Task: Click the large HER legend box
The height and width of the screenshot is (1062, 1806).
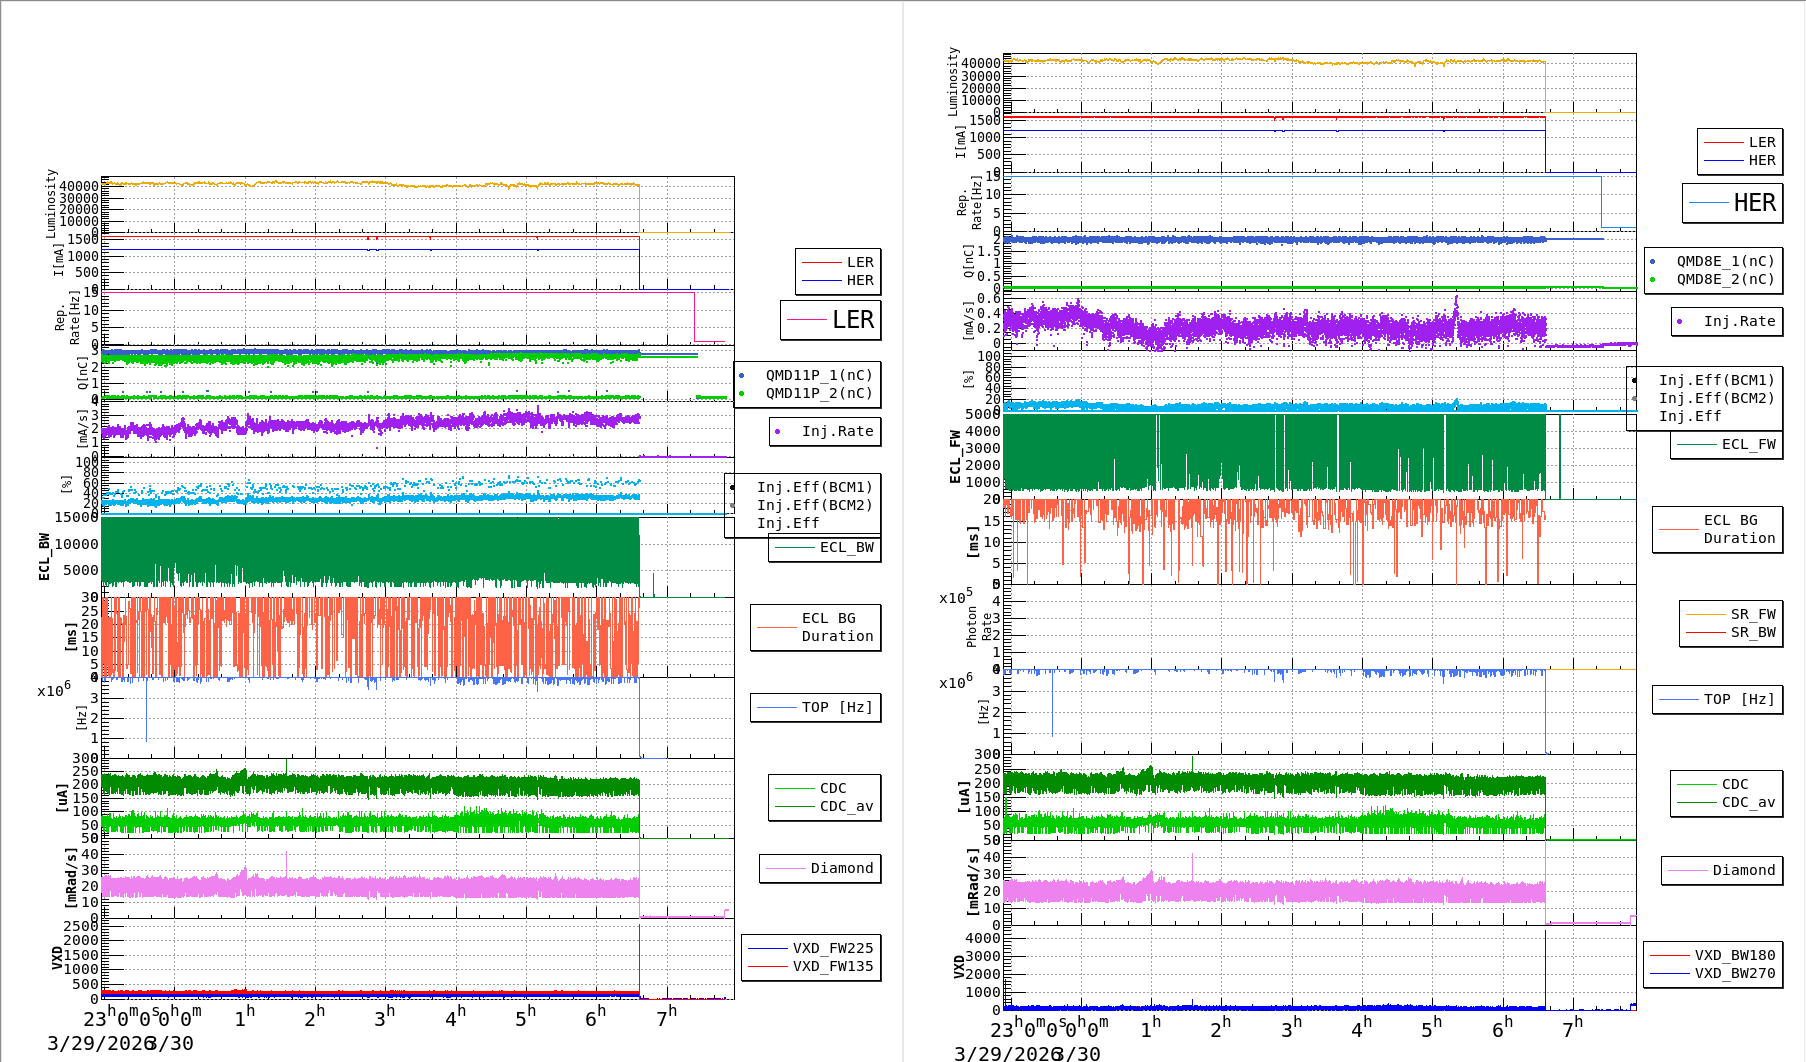Action: tap(1733, 203)
